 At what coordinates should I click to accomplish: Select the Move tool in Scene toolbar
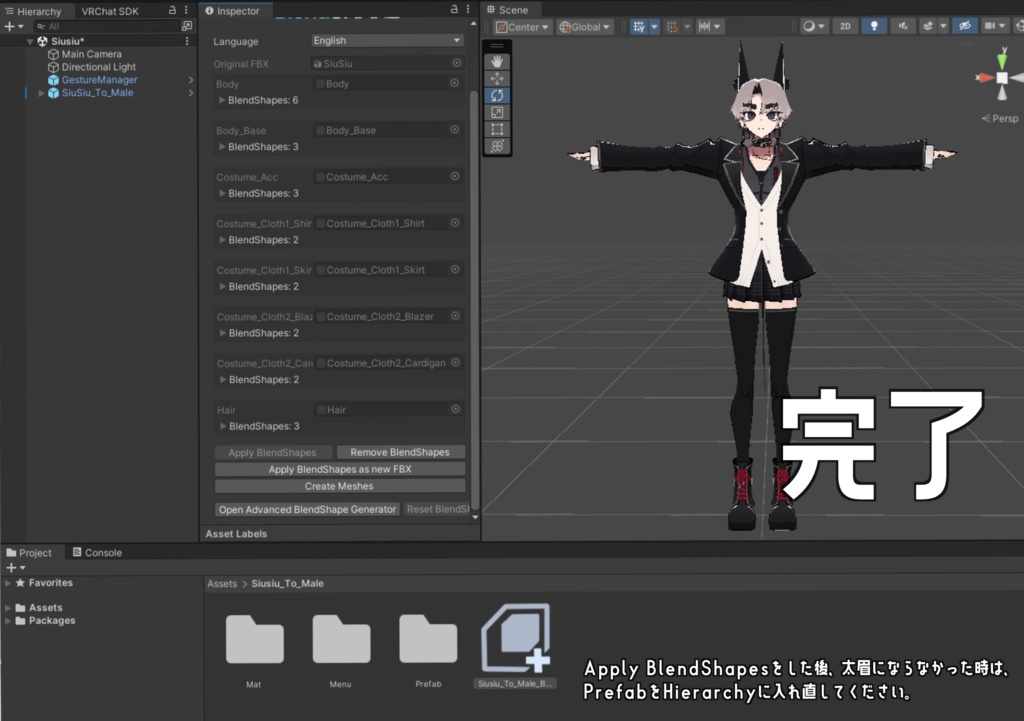(497, 78)
